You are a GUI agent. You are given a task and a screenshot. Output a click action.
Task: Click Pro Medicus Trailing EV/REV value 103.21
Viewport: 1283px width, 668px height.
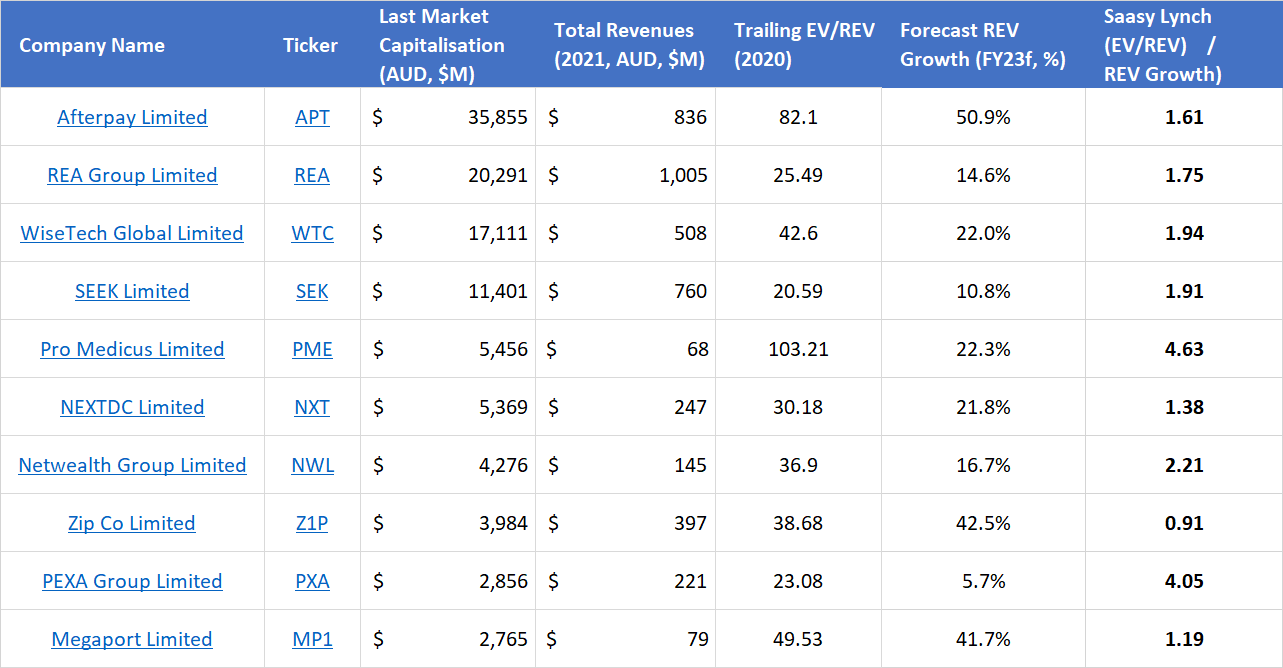[x=798, y=349]
